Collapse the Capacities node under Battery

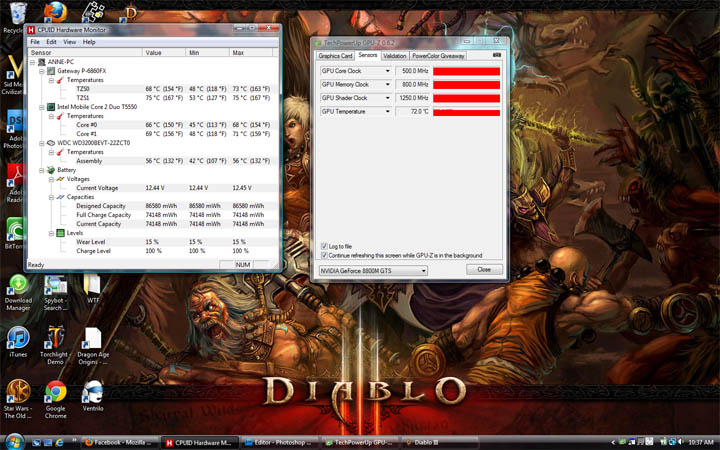tap(51, 197)
